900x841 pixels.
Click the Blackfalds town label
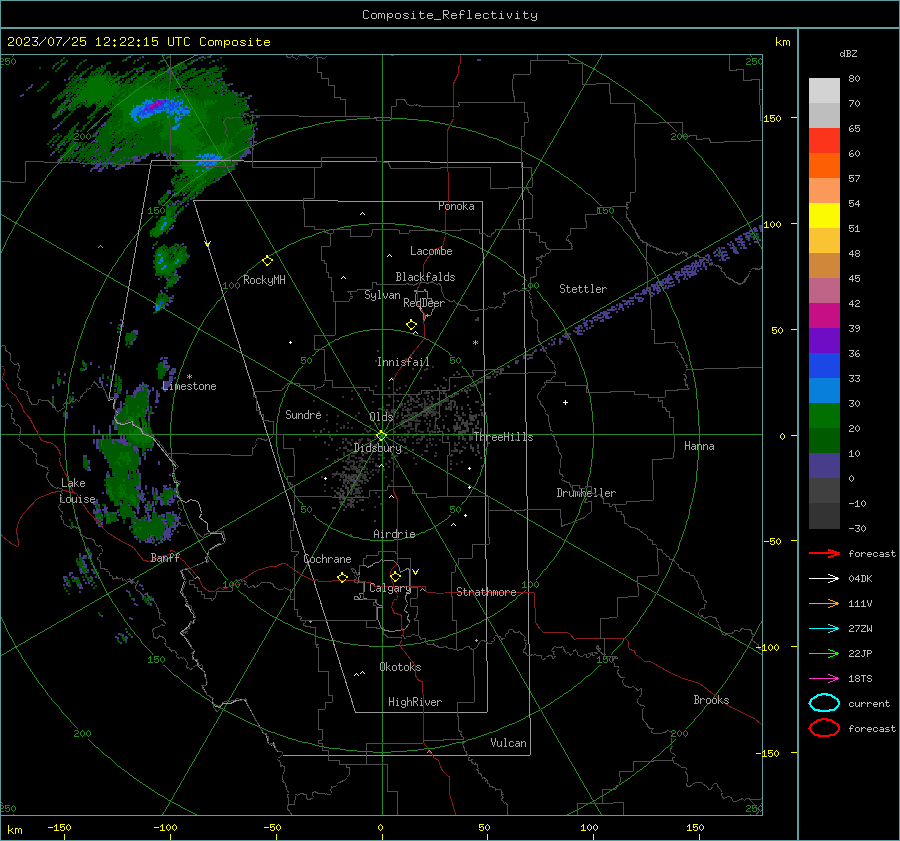coord(425,277)
